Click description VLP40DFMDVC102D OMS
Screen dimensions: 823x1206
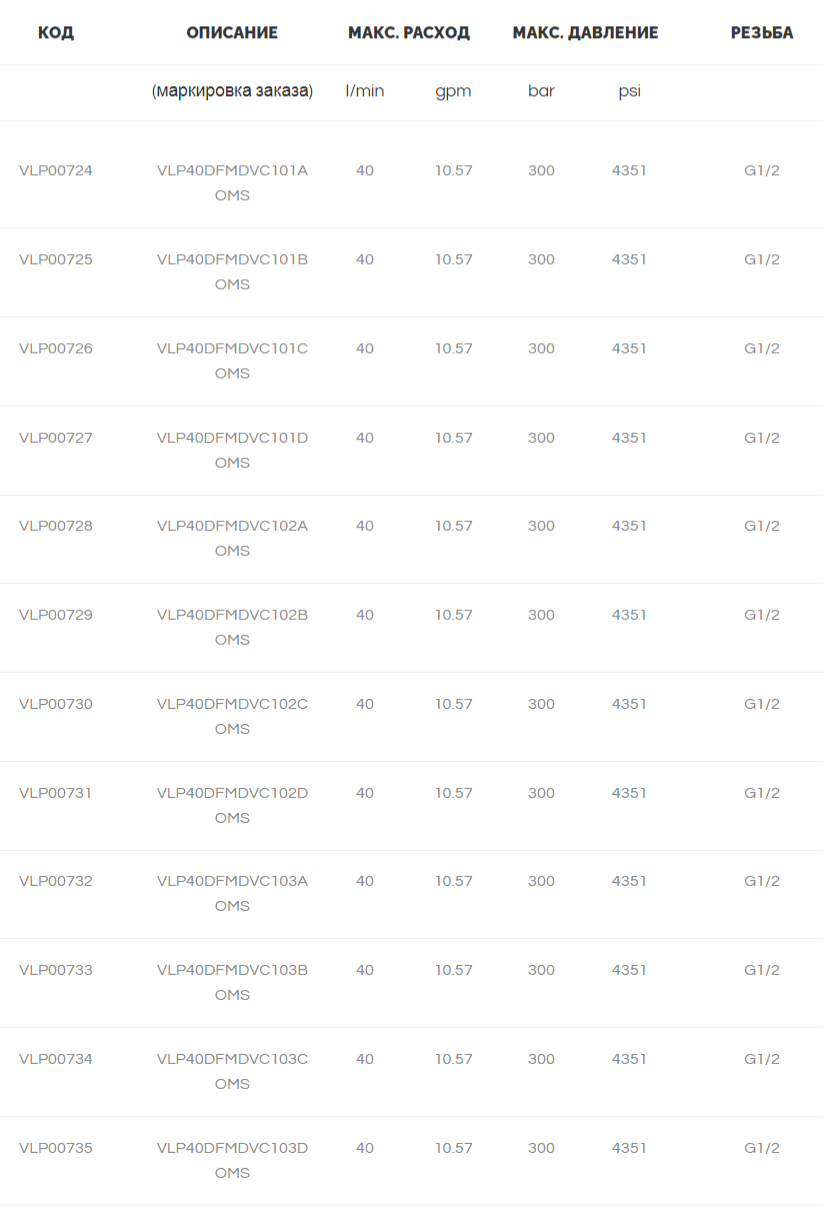click(232, 805)
